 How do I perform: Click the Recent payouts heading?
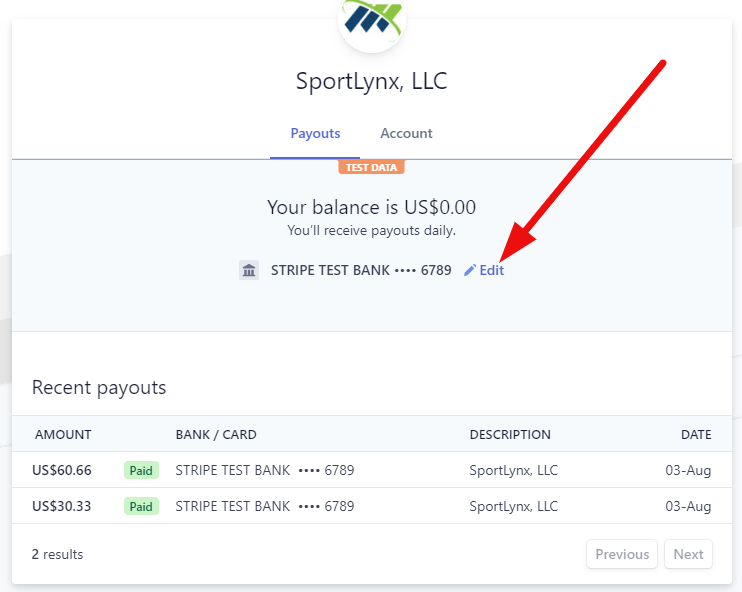[99, 388]
